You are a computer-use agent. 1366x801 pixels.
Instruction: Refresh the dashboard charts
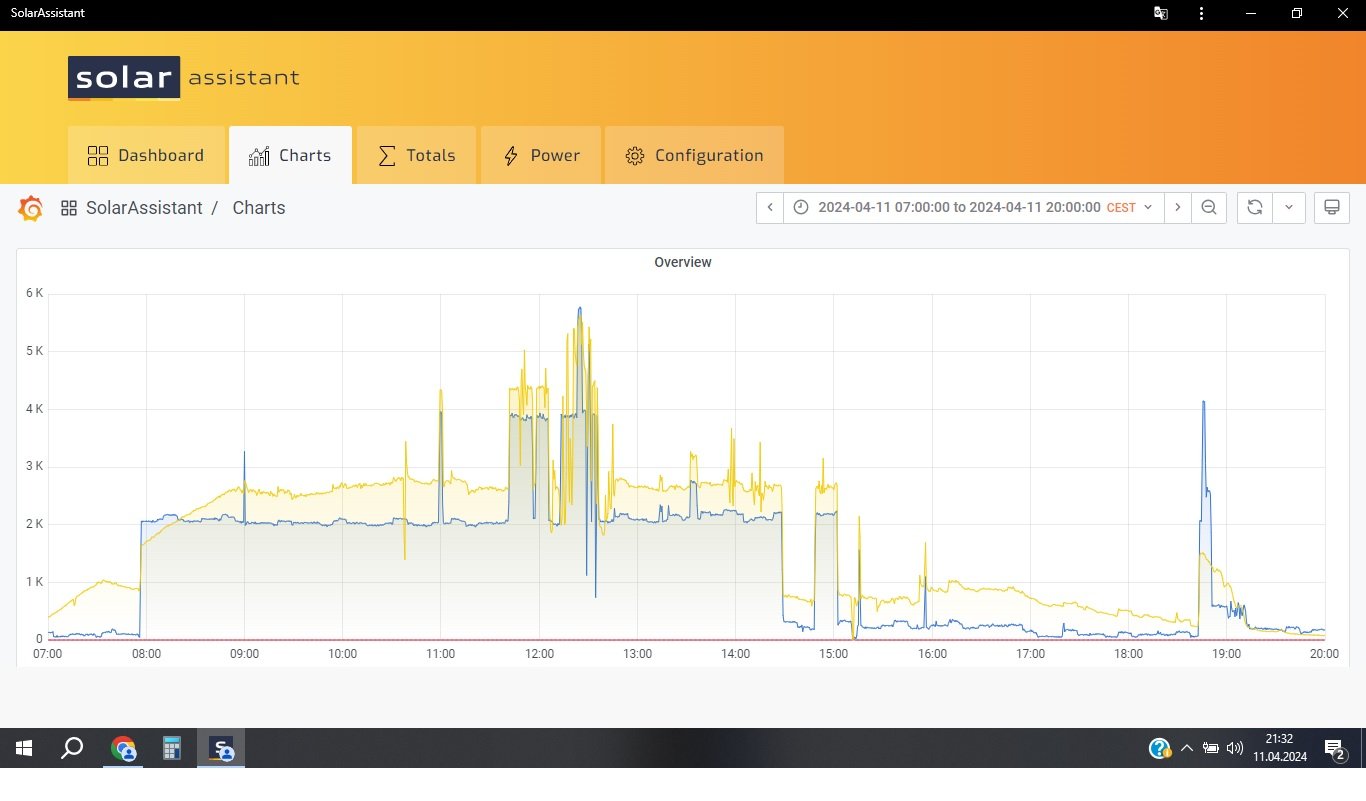click(1254, 208)
